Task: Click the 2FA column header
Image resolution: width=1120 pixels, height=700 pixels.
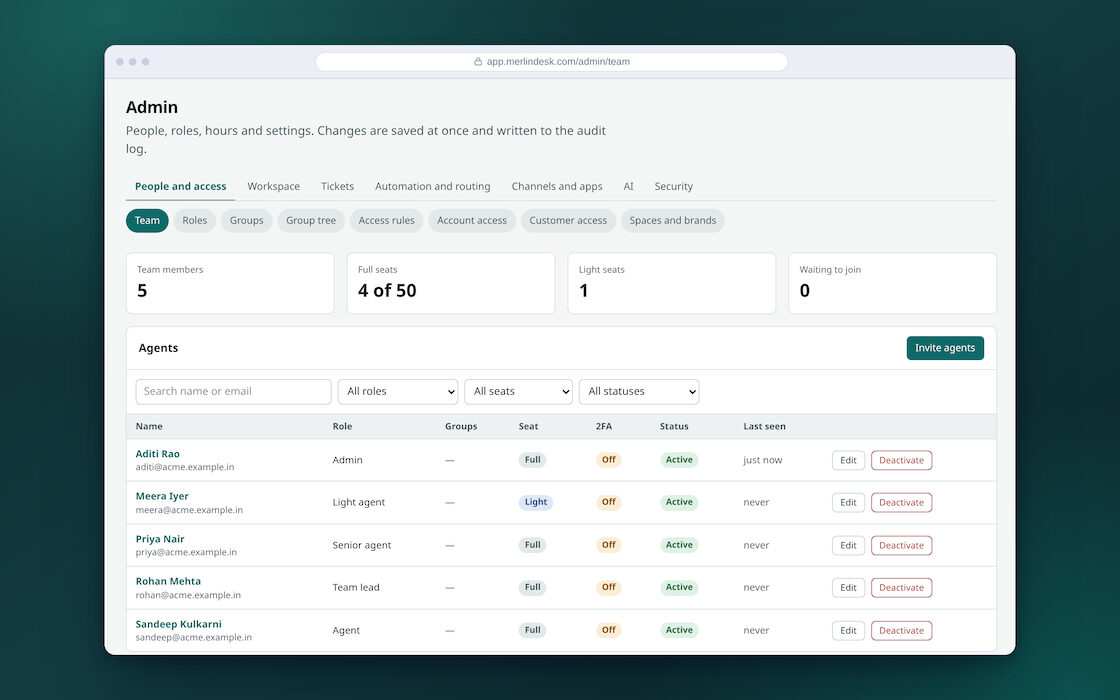Action: tap(604, 426)
